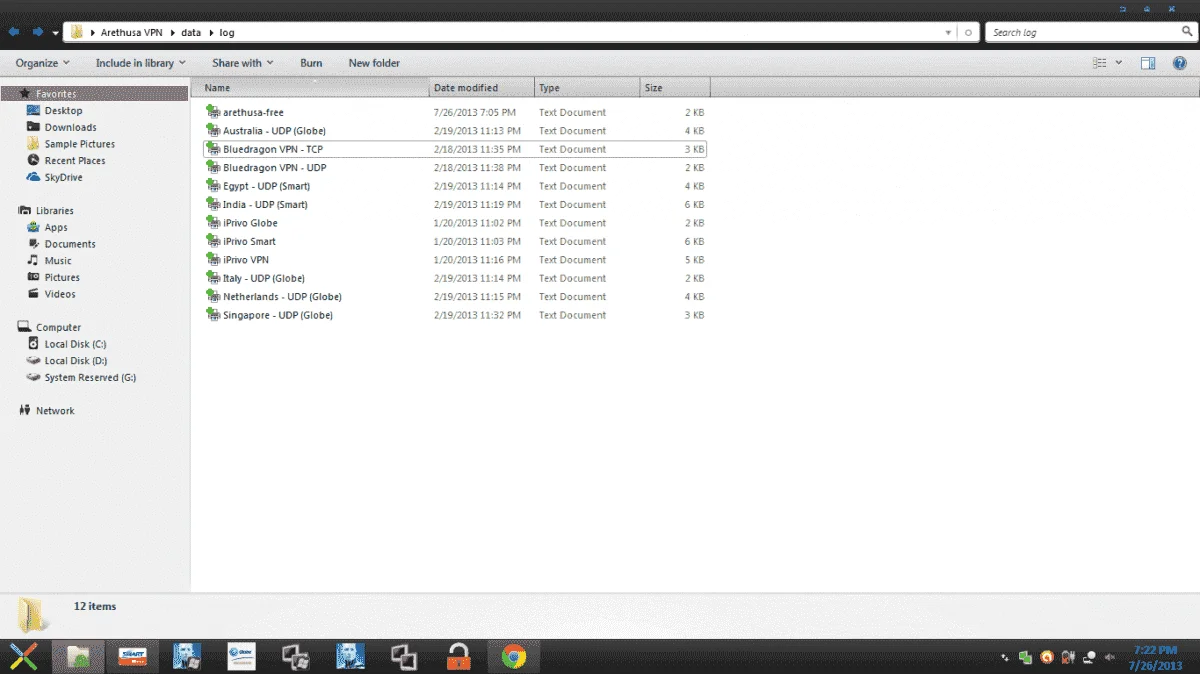Viewport: 1200px width, 674px height.
Task: Click the blue Help icon
Action: point(1181,63)
